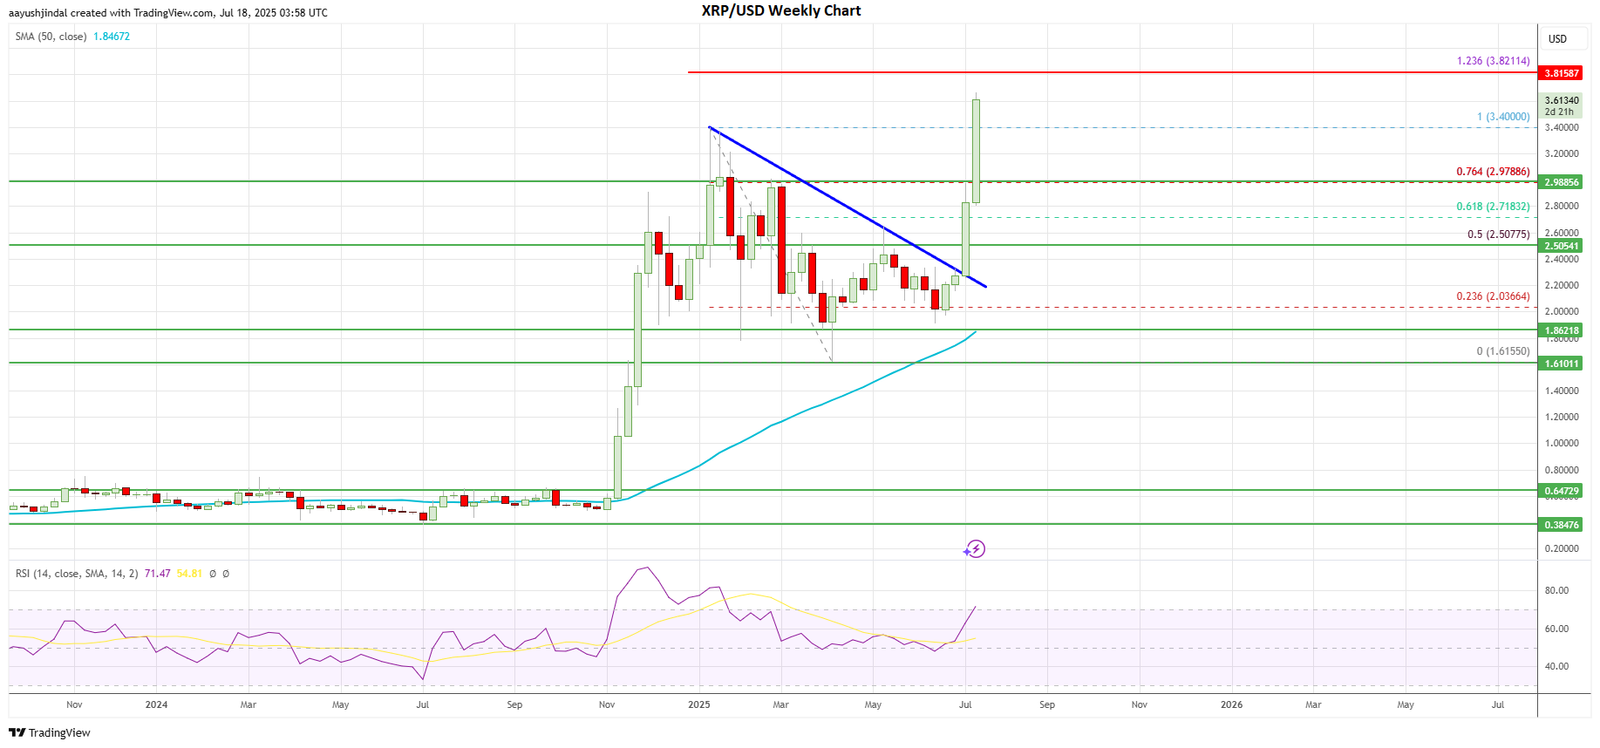Viewport: 1600px width, 748px height.
Task: Select the 1.236 (3.82114) Fibonacci label
Action: 1492,61
